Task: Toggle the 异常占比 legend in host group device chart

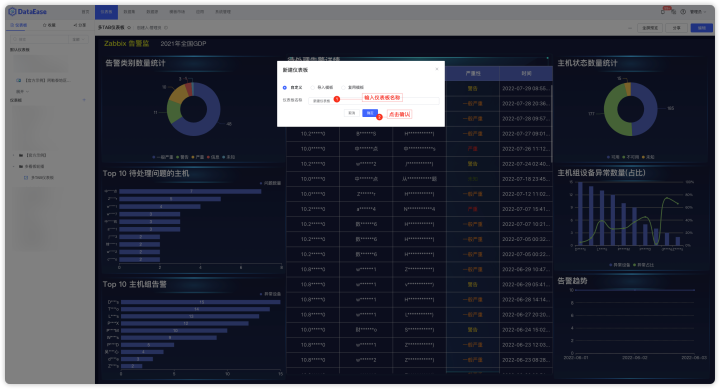Action: [643, 265]
